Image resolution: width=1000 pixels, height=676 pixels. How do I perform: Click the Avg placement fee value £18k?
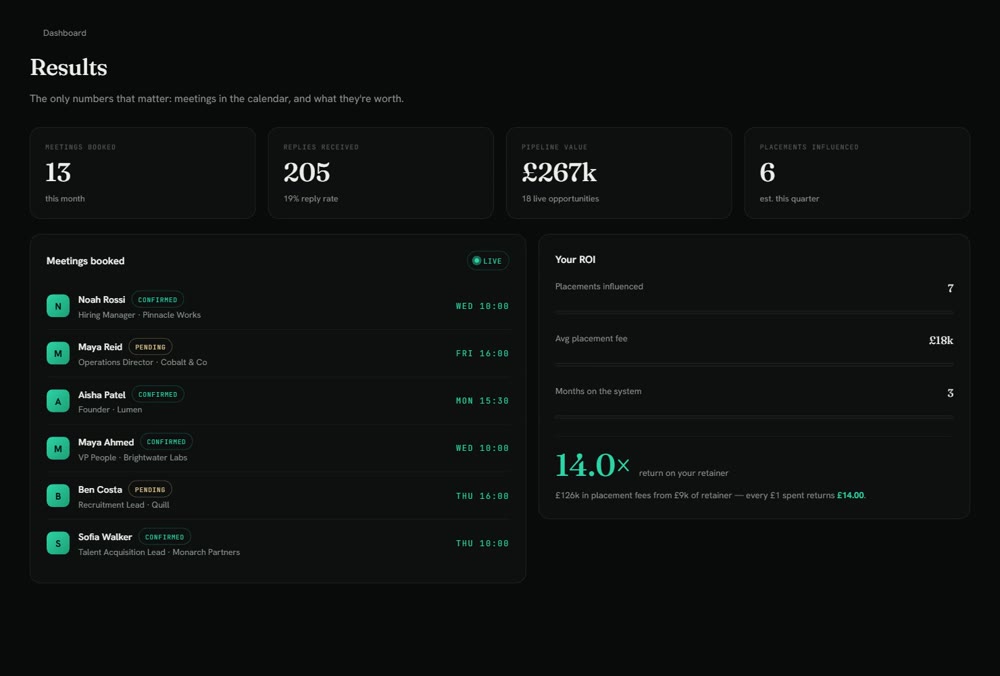pos(941,341)
